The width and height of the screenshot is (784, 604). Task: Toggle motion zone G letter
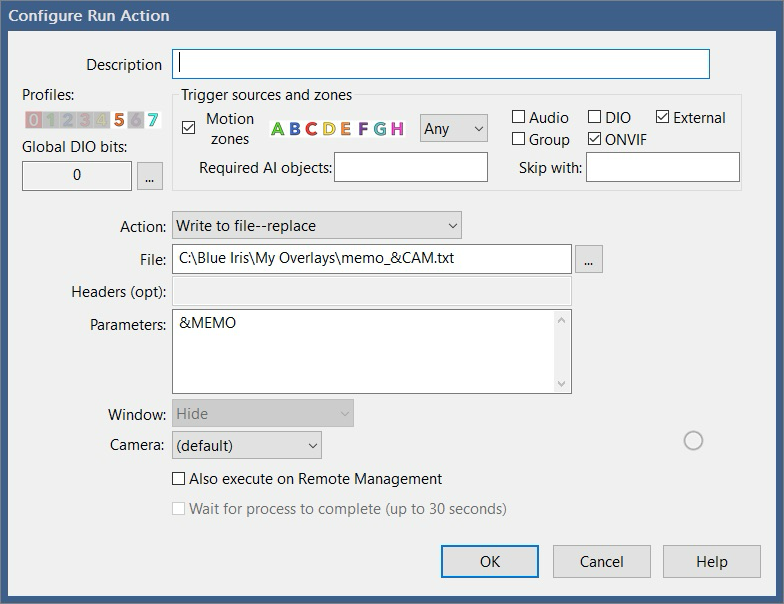[380, 129]
